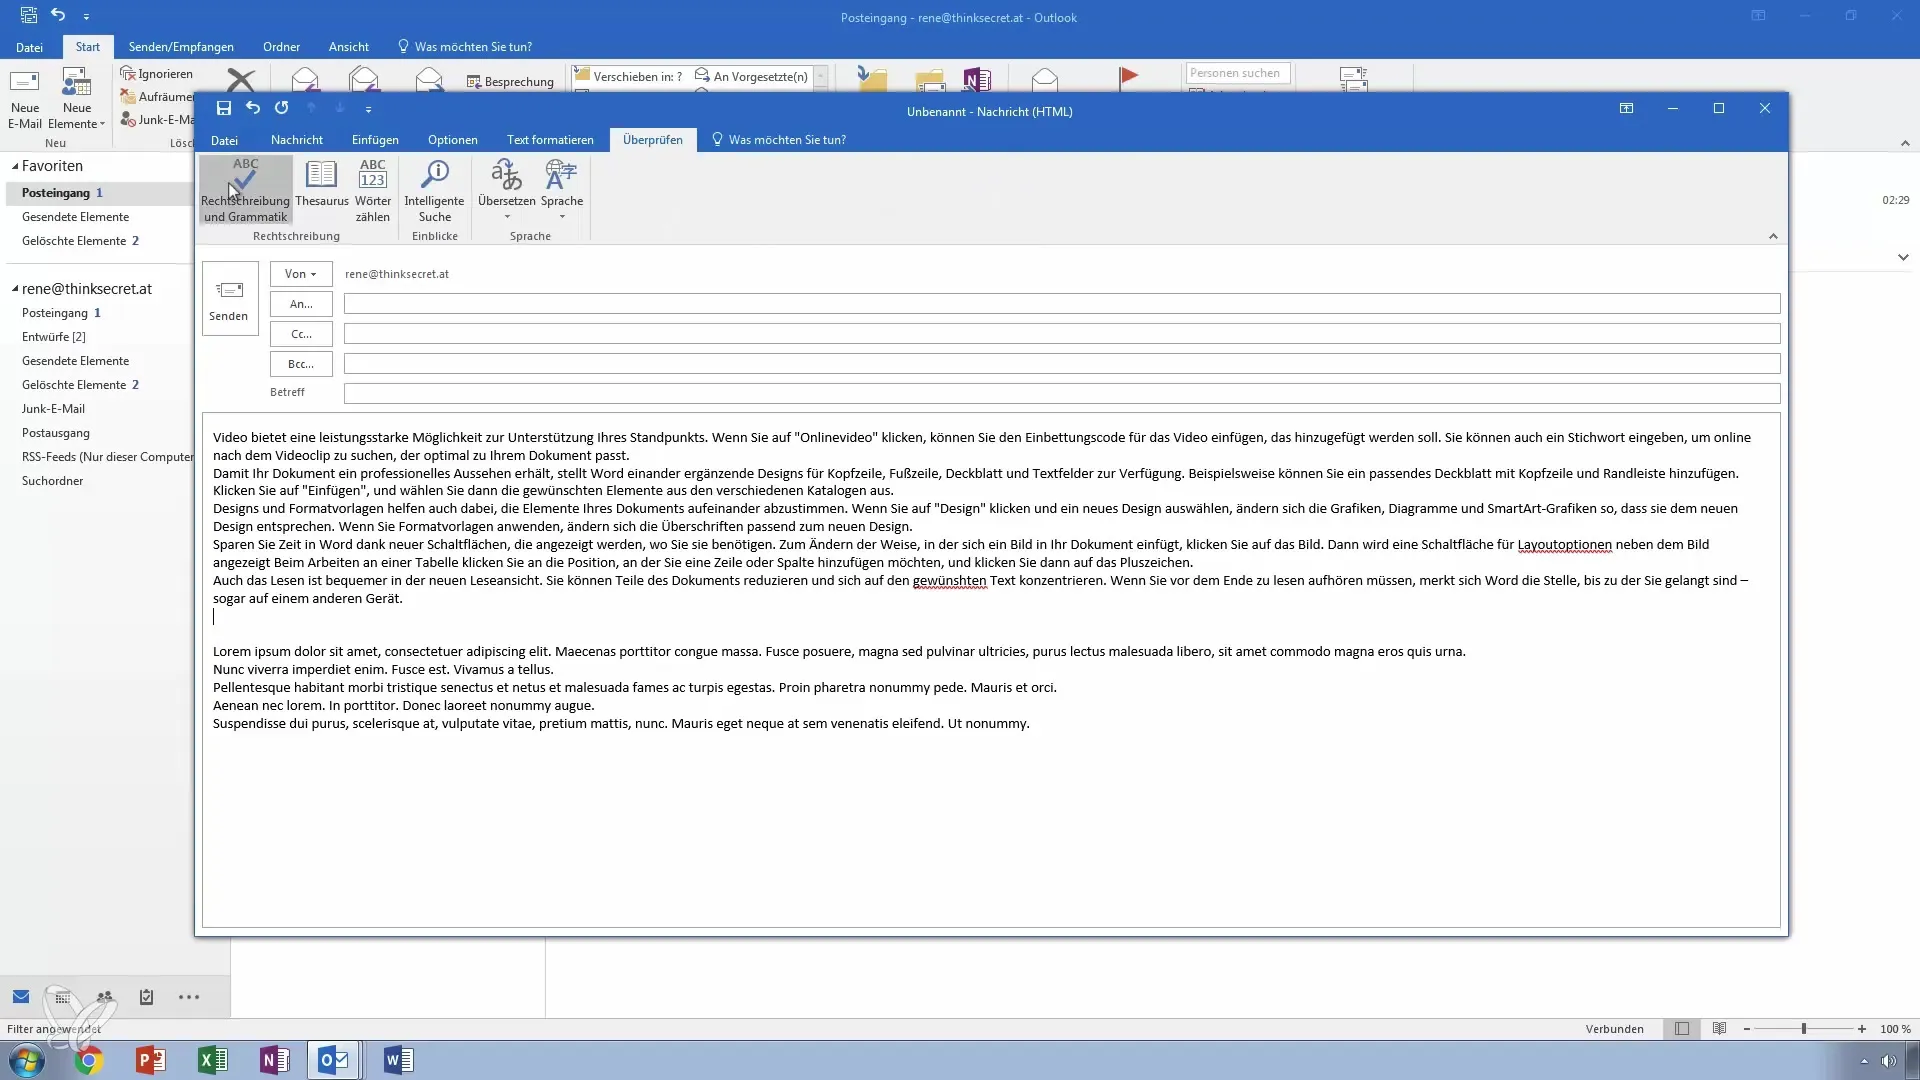The height and width of the screenshot is (1080, 1920).
Task: Open Ansicht tab in Outlook
Action: [349, 47]
